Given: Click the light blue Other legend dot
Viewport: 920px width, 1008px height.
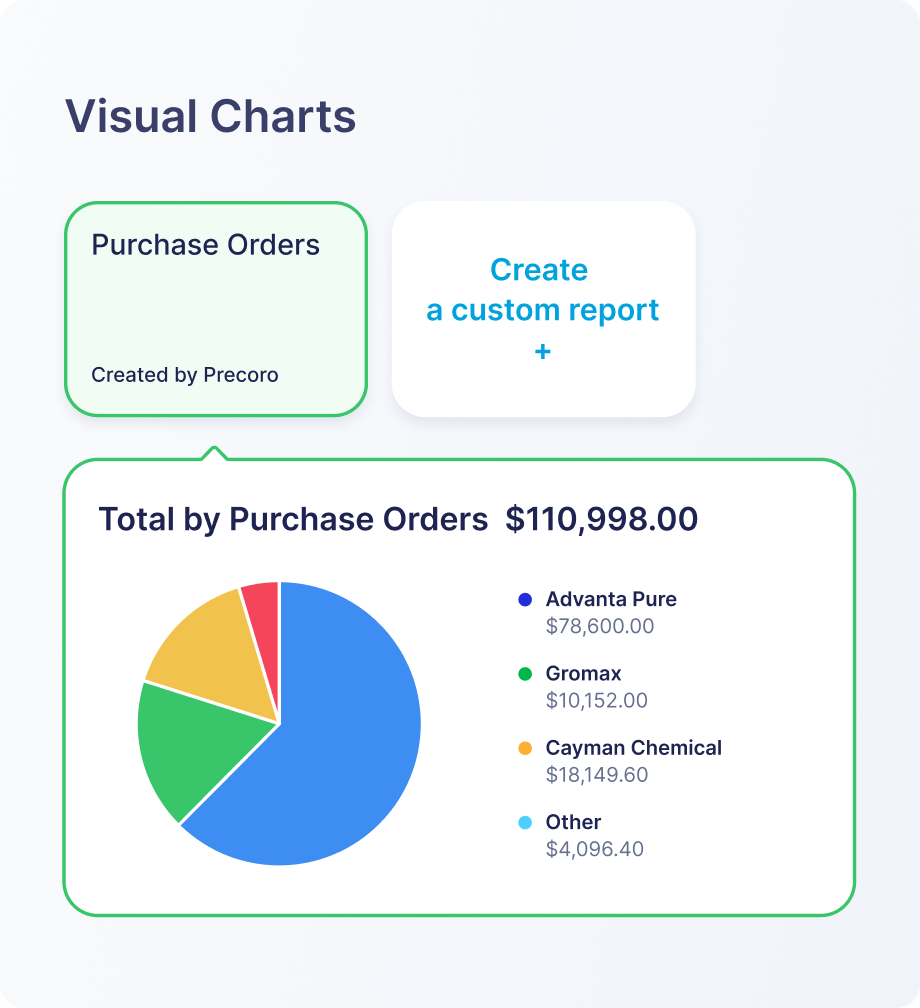Looking at the screenshot, I should click(525, 822).
